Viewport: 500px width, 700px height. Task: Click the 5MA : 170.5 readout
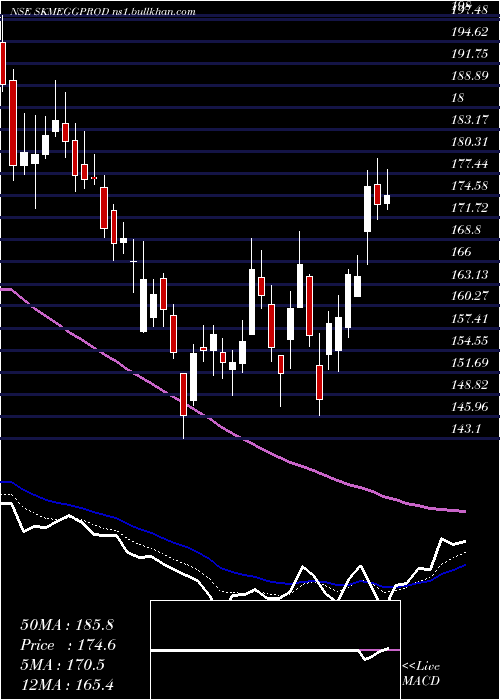tap(63, 664)
